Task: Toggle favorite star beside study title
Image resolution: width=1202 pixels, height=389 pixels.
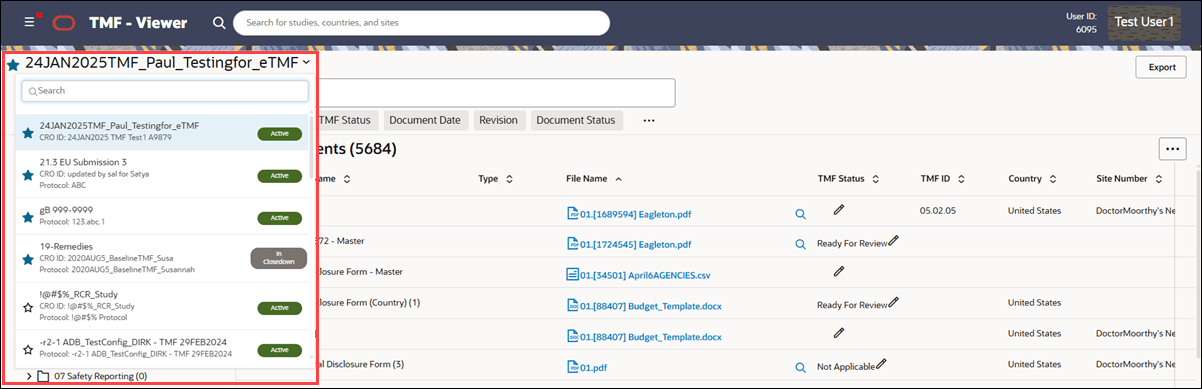Action: [x=13, y=64]
